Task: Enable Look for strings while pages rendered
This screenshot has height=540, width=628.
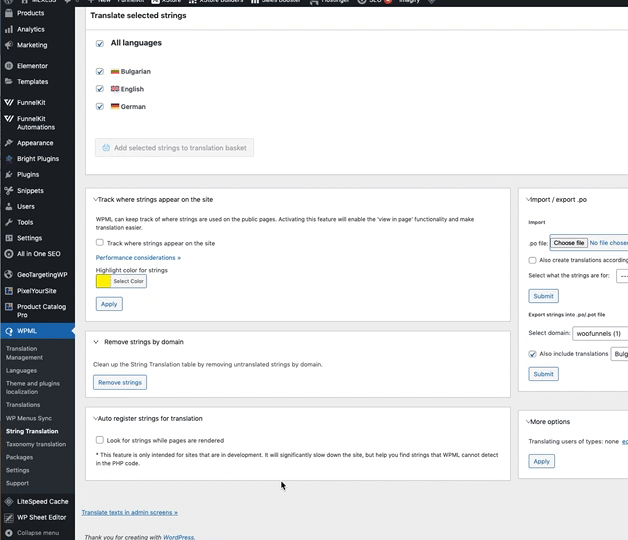Action: (x=100, y=440)
